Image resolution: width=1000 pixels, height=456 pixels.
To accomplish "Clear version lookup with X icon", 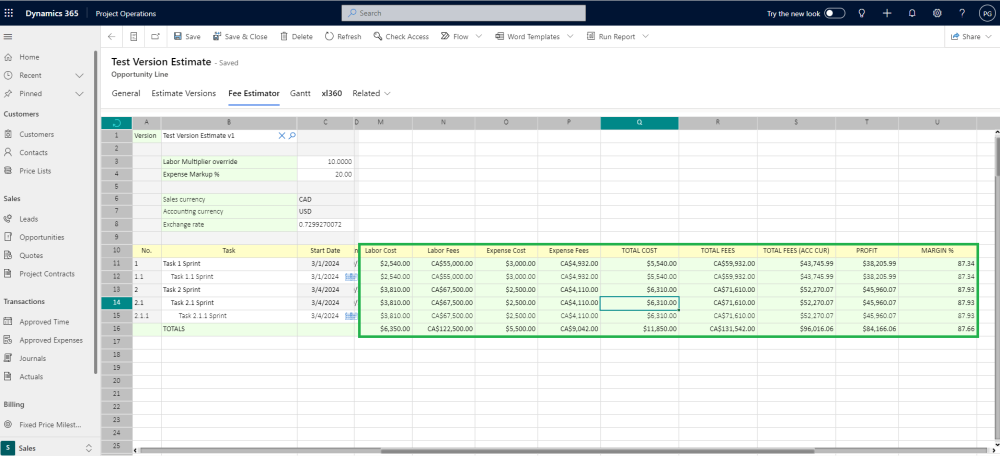I will coord(281,136).
